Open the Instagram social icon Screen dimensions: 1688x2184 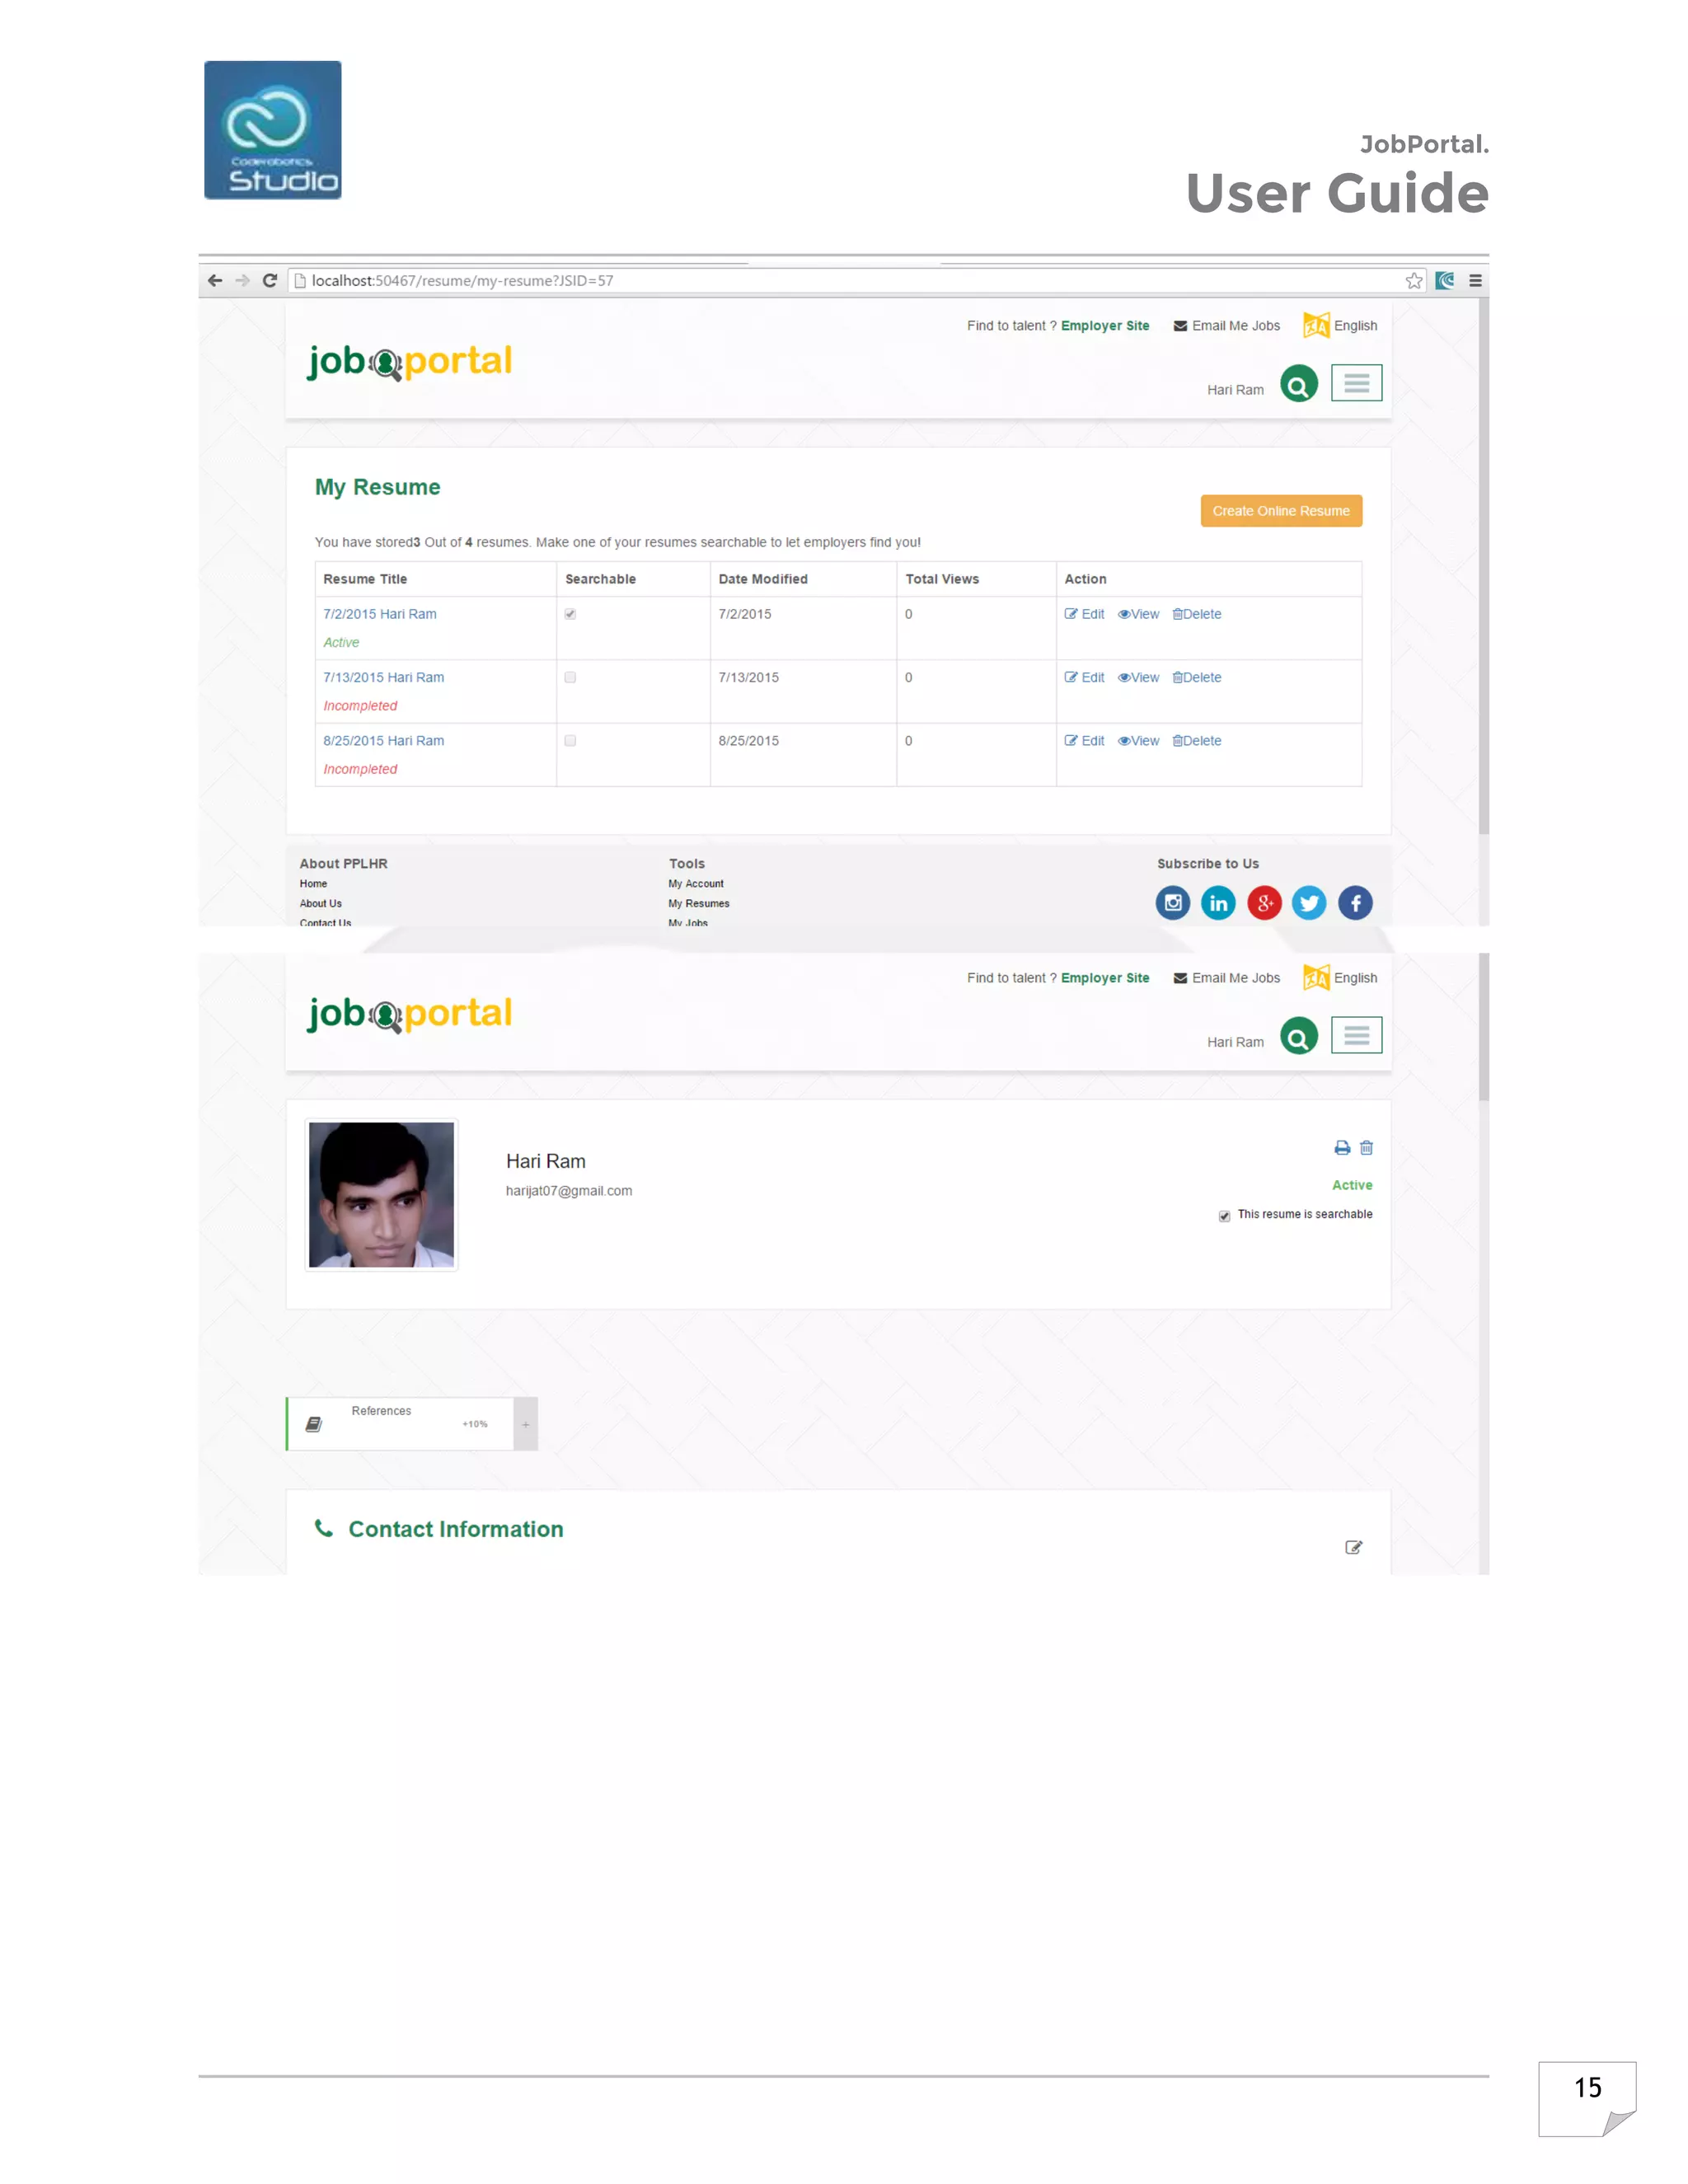[x=1172, y=903]
